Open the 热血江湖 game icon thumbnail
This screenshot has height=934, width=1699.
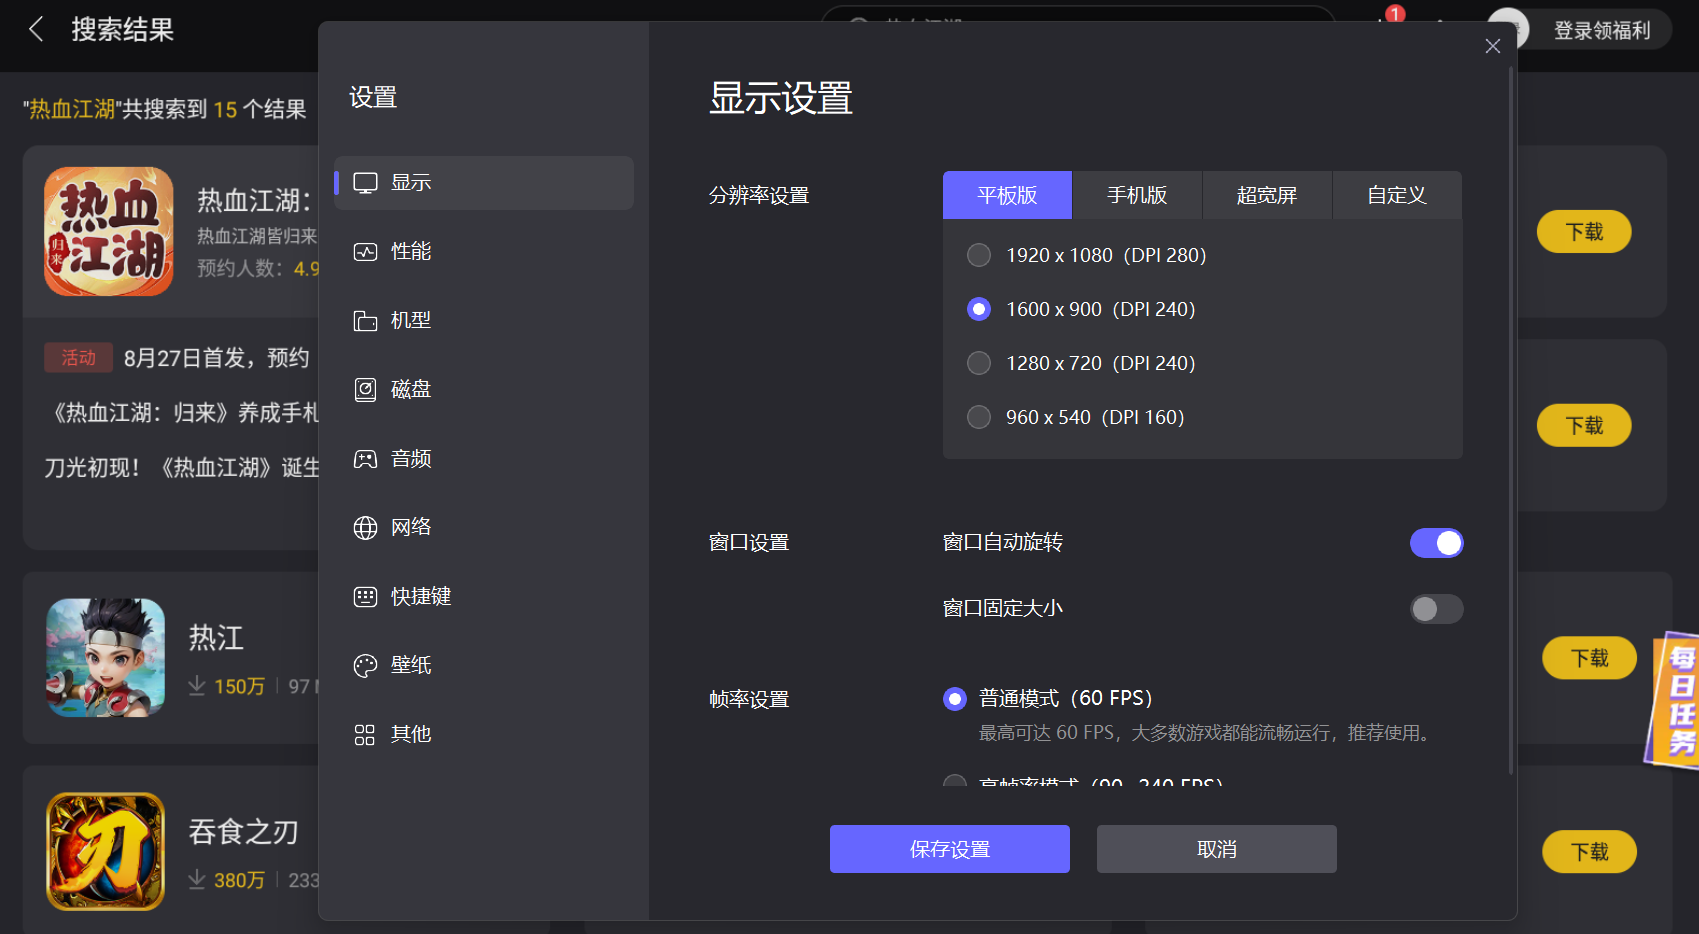pos(109,231)
